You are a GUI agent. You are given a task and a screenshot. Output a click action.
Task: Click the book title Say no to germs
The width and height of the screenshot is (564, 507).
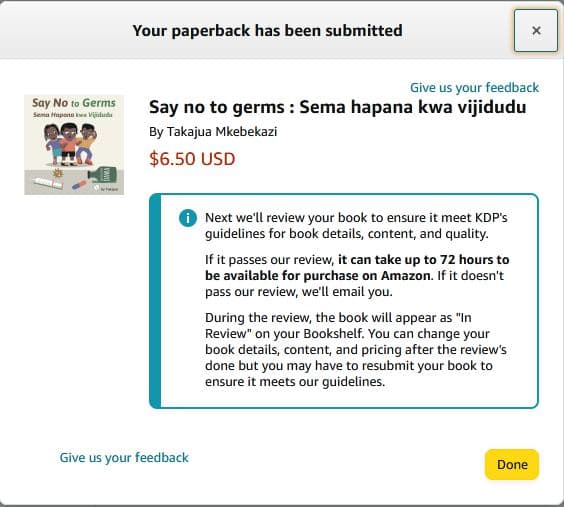tap(337, 107)
